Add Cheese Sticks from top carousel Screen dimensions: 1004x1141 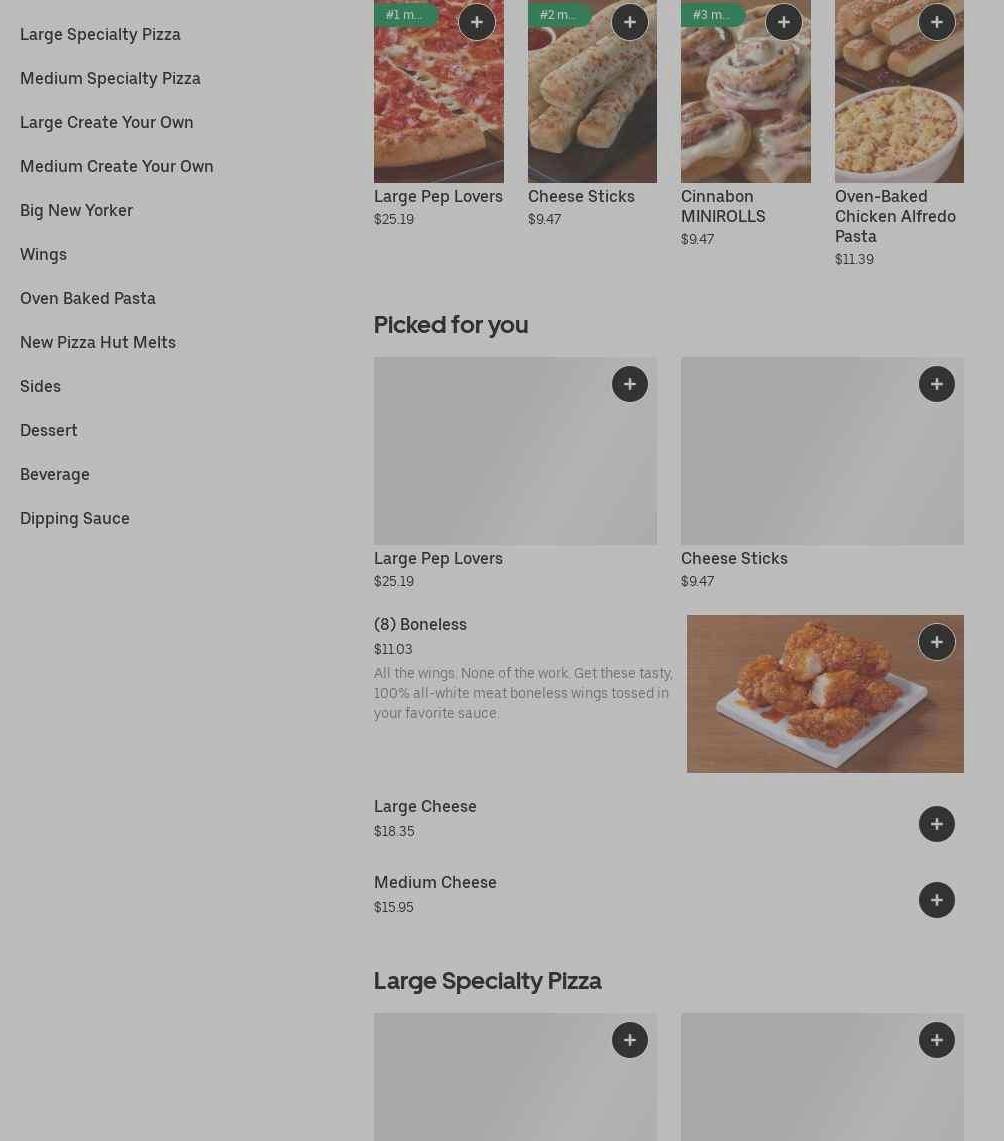click(x=629, y=22)
